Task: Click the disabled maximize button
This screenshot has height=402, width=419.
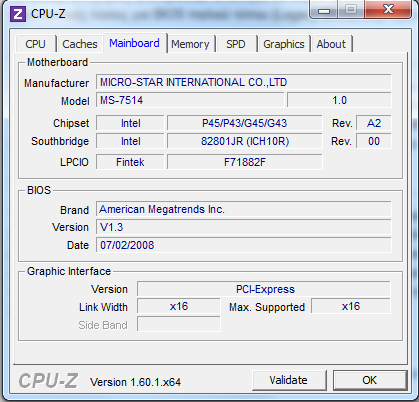Action: pos(351,9)
